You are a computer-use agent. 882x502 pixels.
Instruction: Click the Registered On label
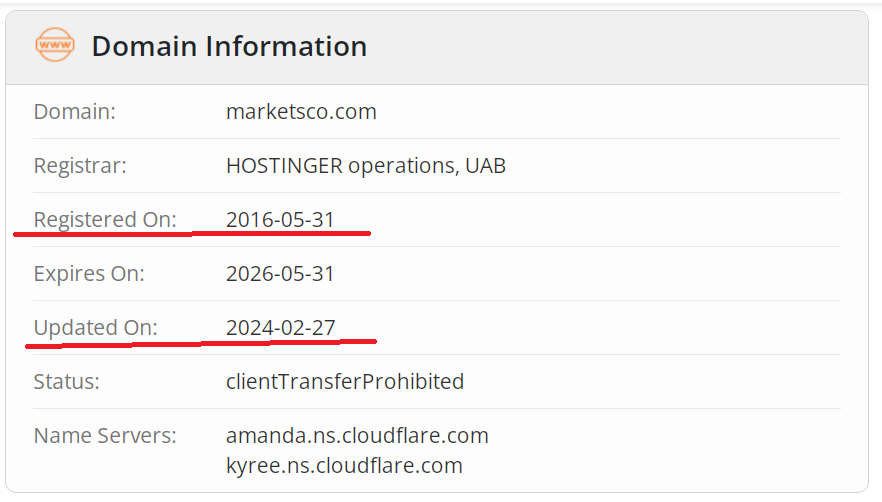pos(105,219)
